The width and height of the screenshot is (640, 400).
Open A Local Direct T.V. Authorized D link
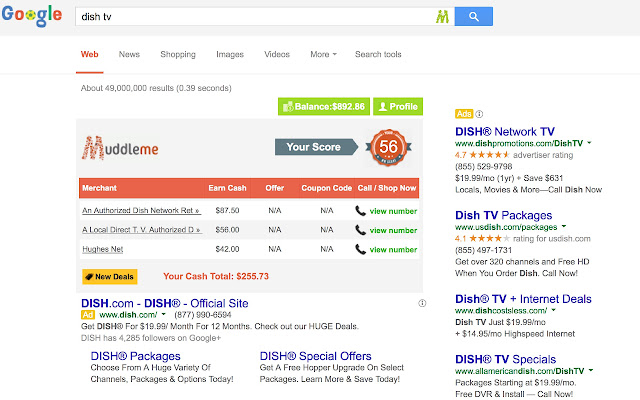[141, 230]
